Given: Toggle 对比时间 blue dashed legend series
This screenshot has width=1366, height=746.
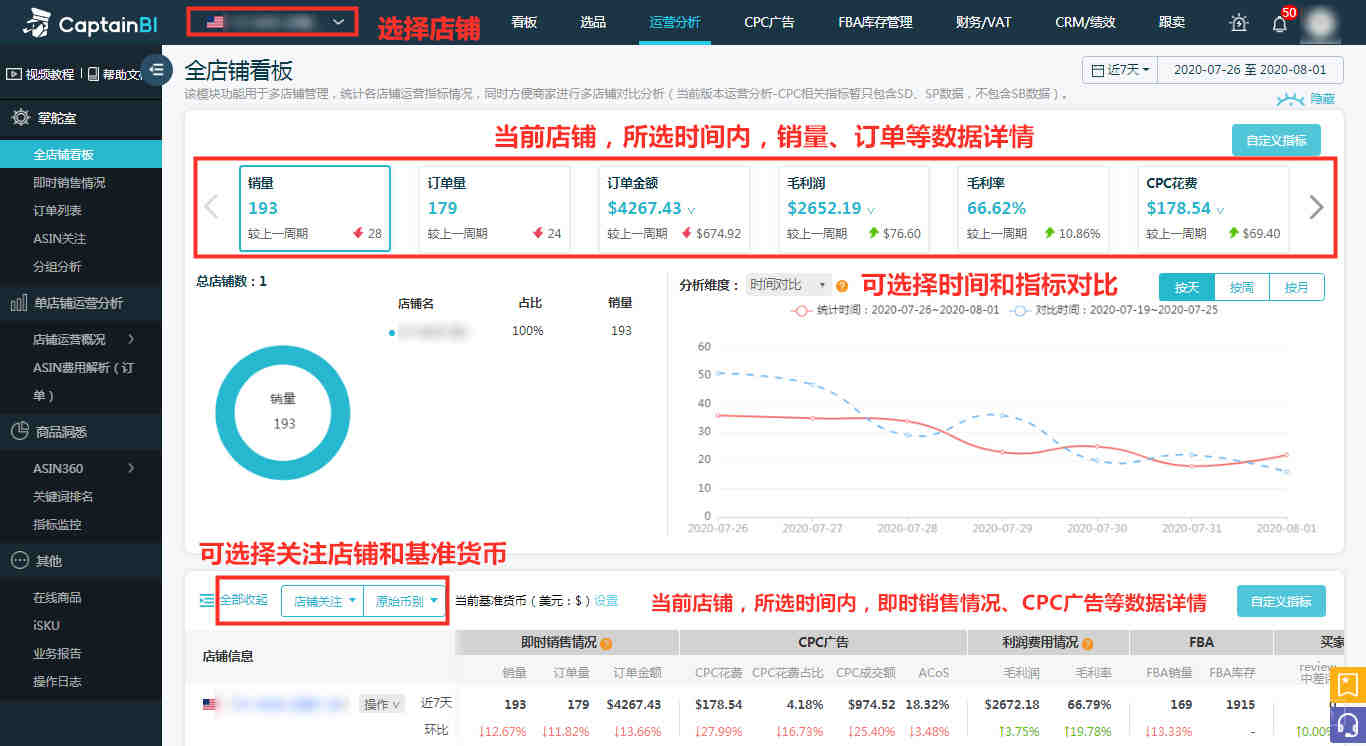Looking at the screenshot, I should click(x=1113, y=311).
